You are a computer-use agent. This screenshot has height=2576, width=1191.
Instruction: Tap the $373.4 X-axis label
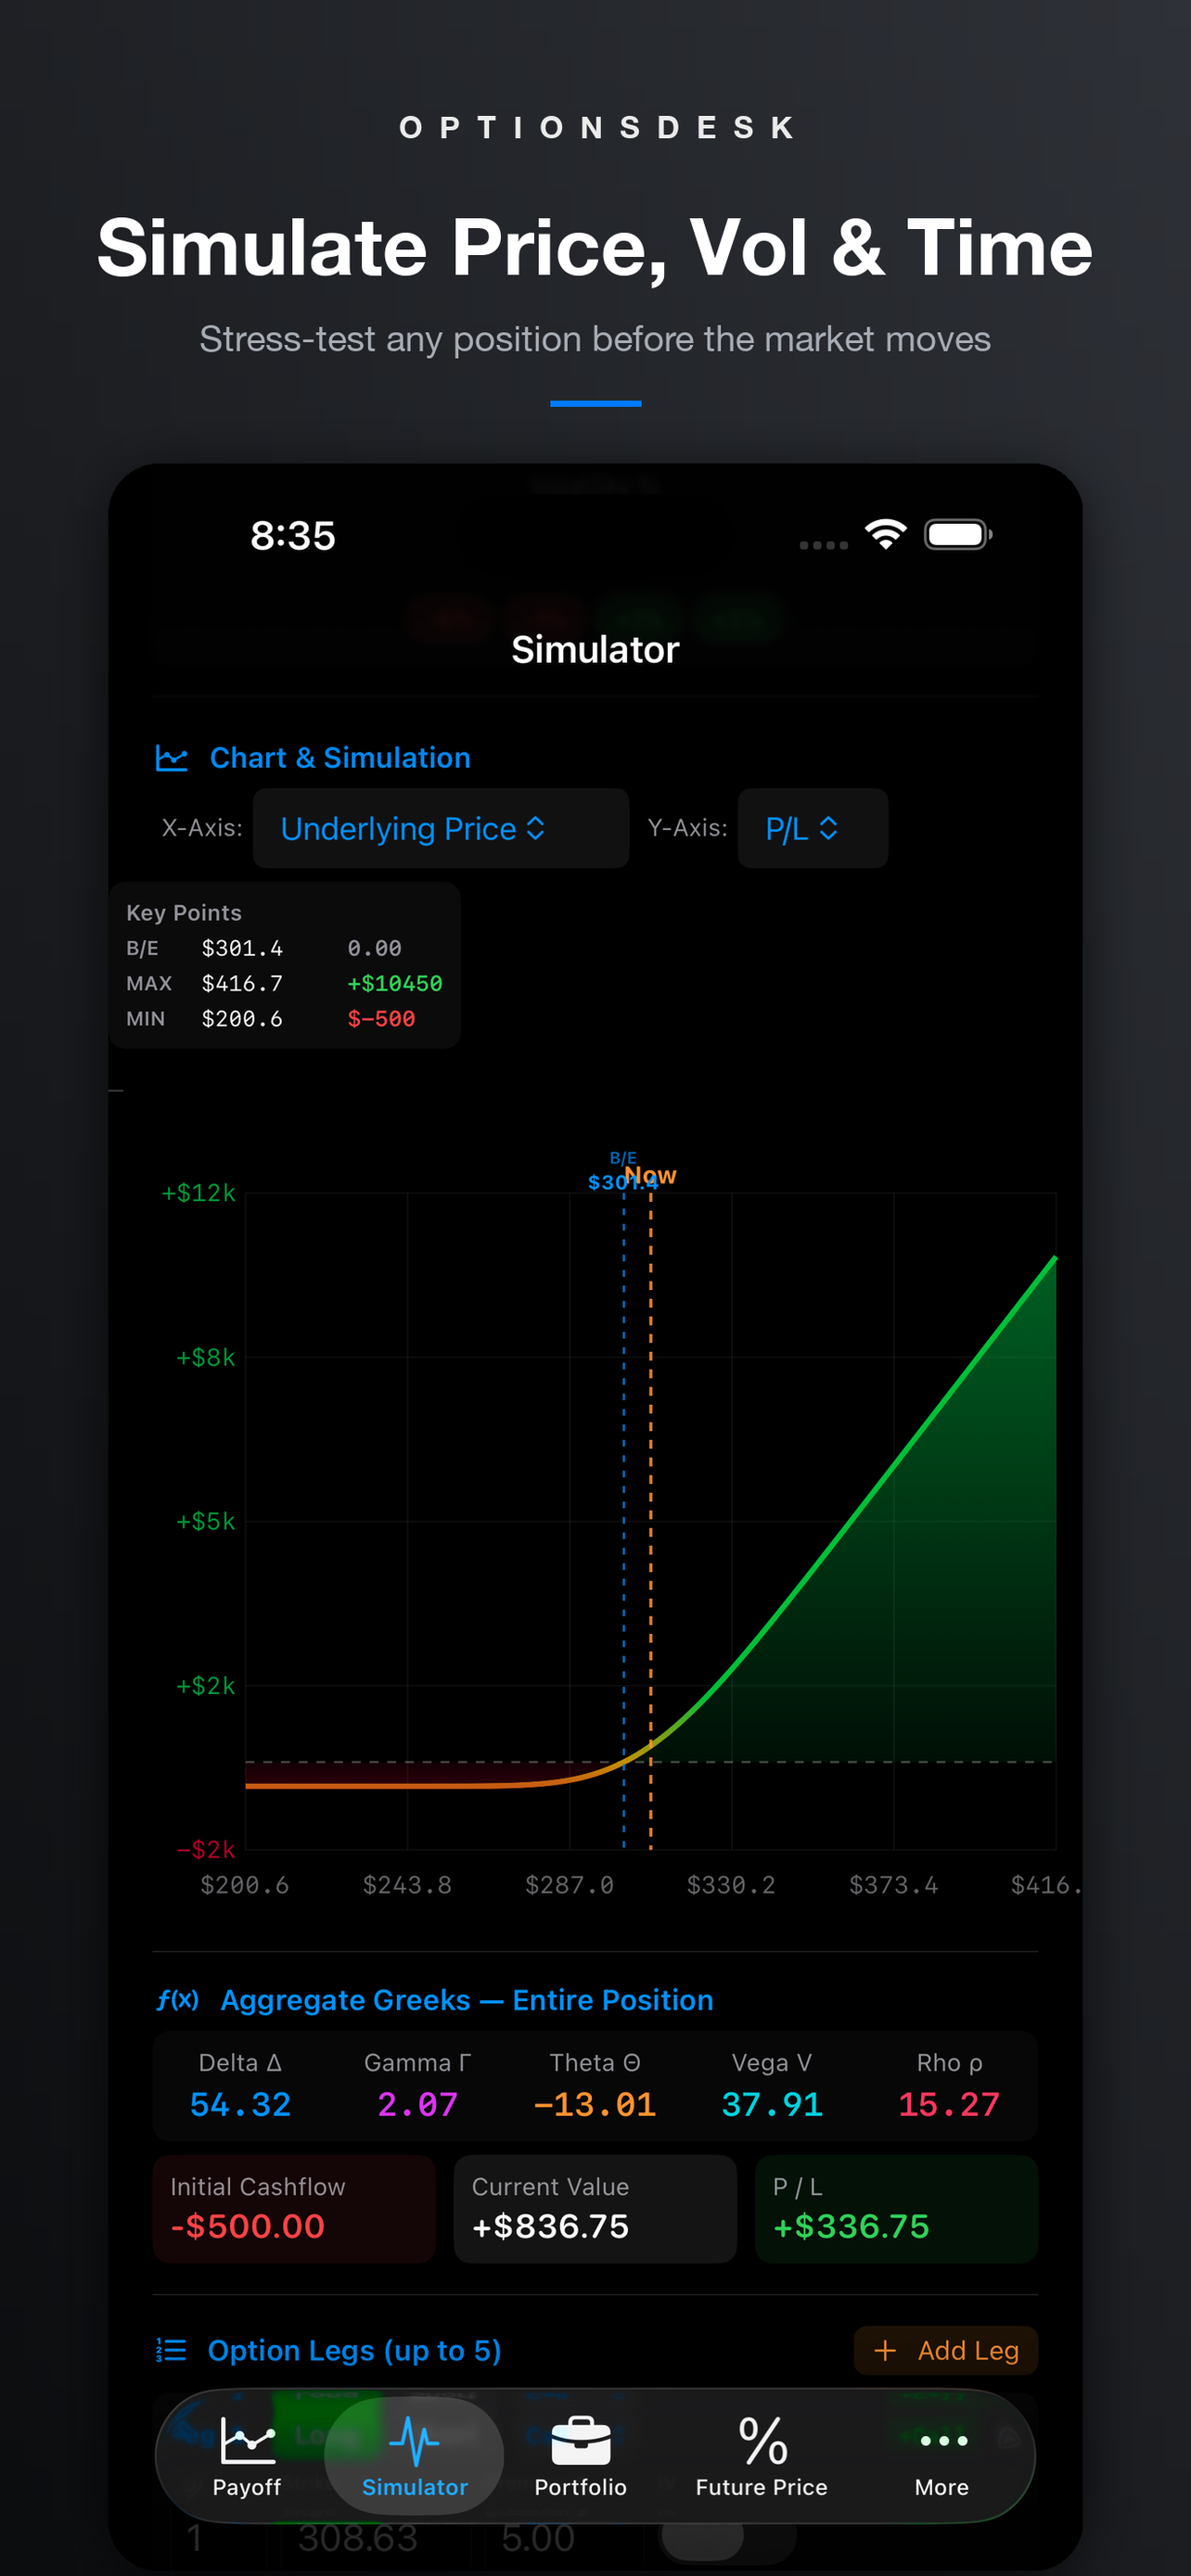pyautogui.click(x=893, y=1885)
